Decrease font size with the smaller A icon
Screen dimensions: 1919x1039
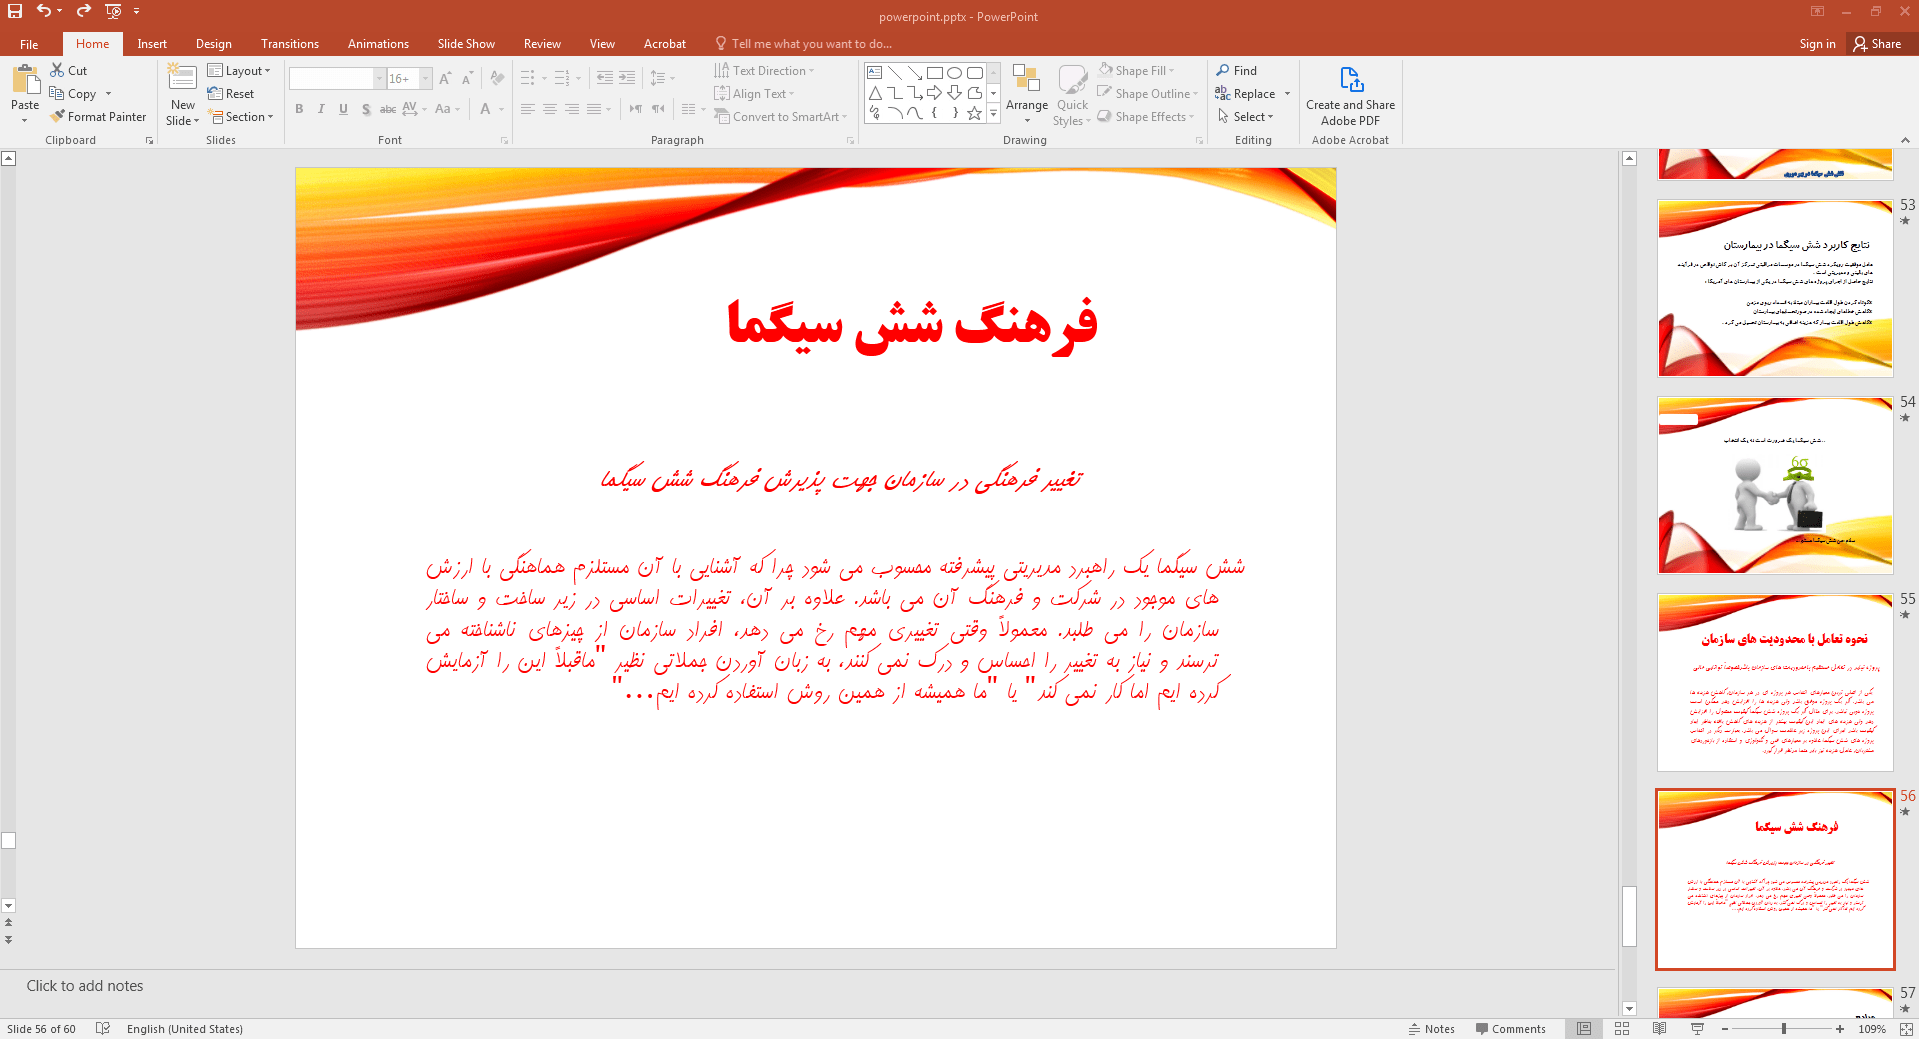(467, 78)
